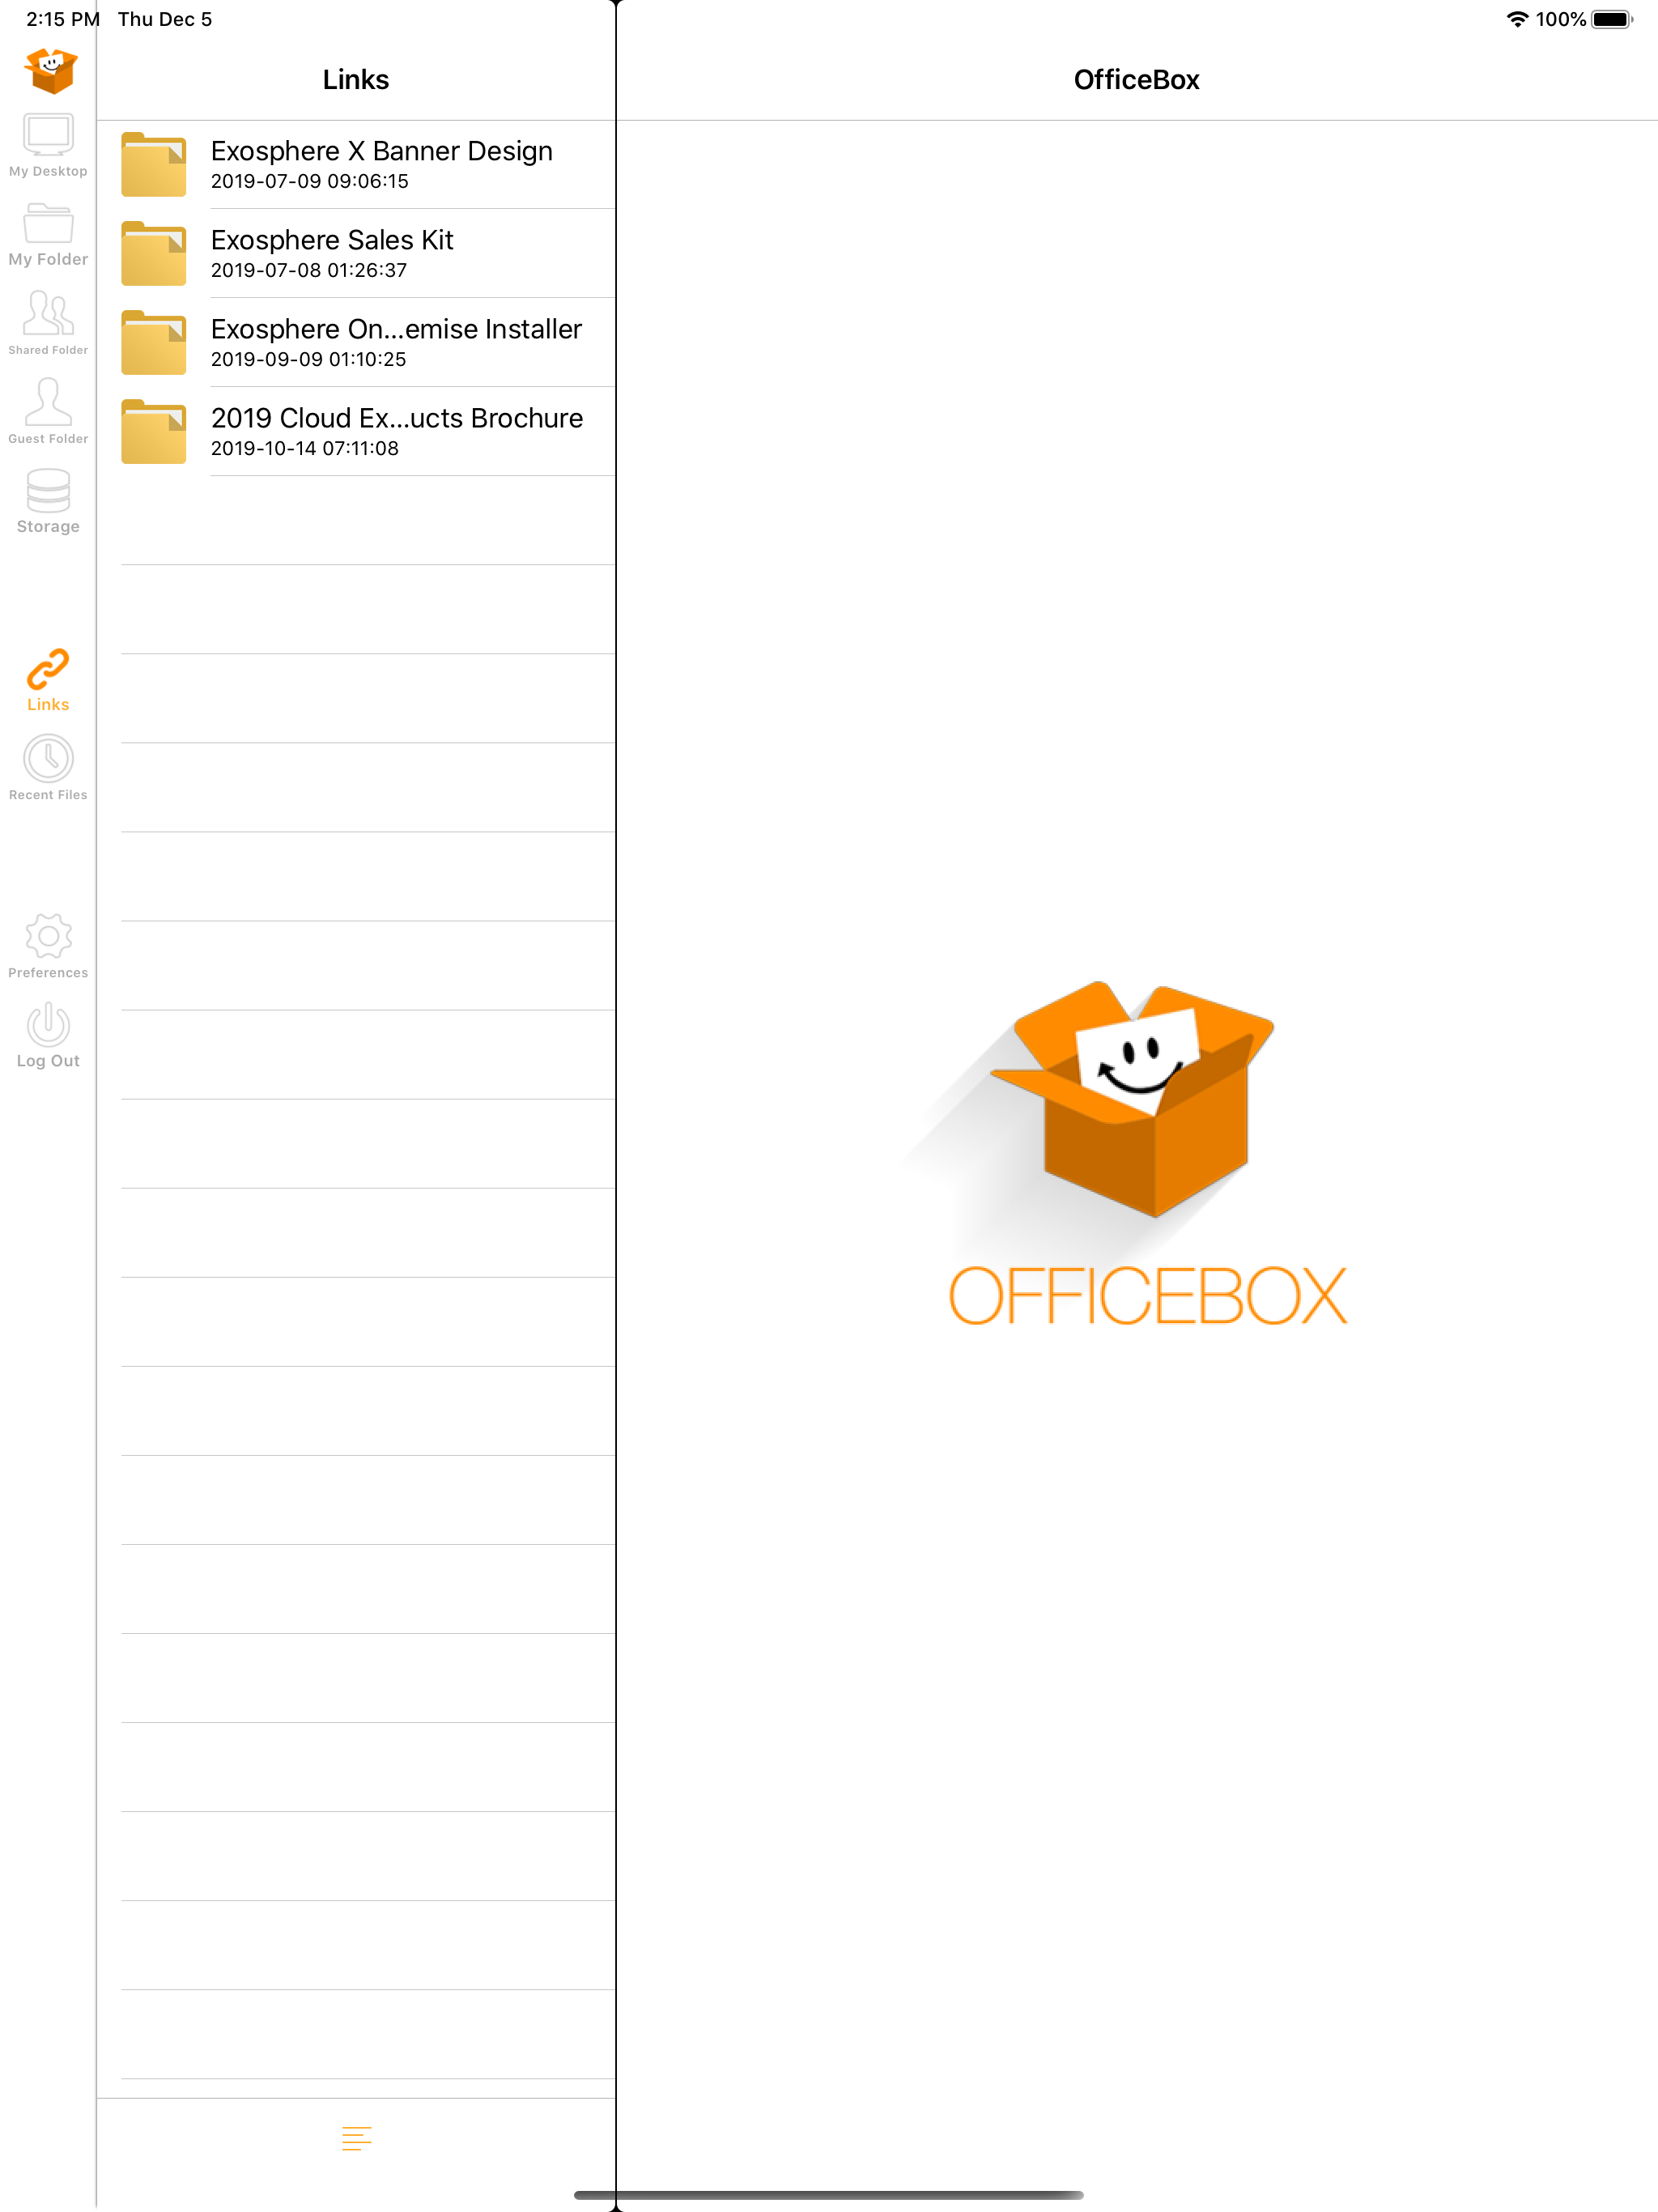Click date 2019-10-14 07:11:08

tap(304, 448)
